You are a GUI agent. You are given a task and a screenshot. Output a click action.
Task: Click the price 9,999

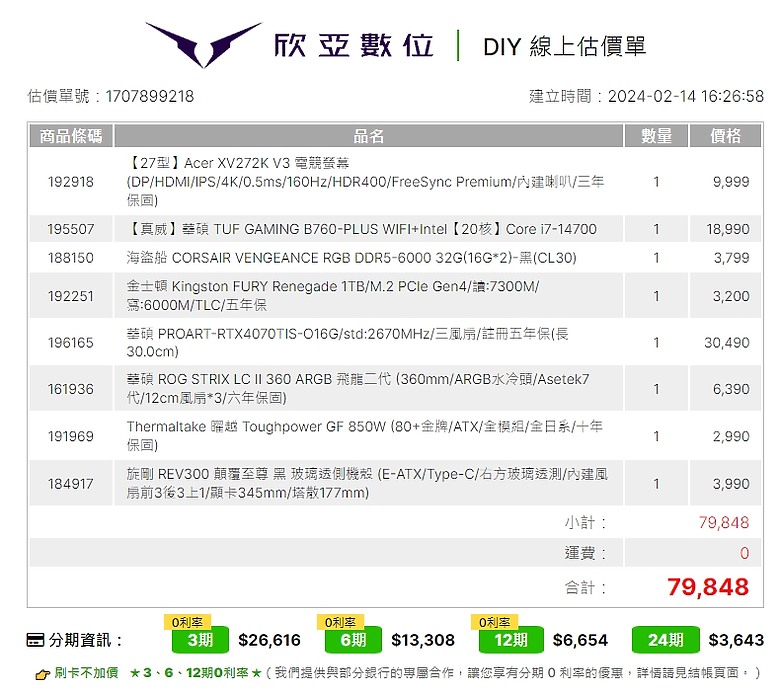[731, 182]
